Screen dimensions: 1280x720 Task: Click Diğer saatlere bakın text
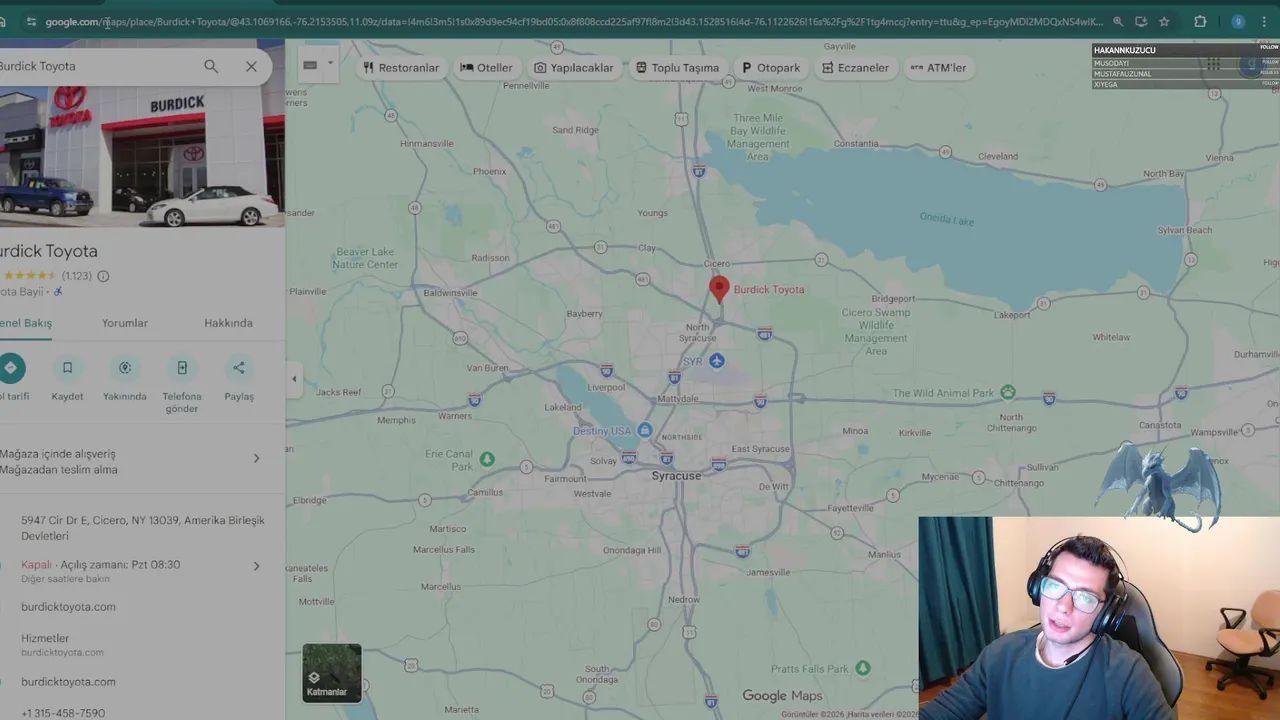(65, 579)
